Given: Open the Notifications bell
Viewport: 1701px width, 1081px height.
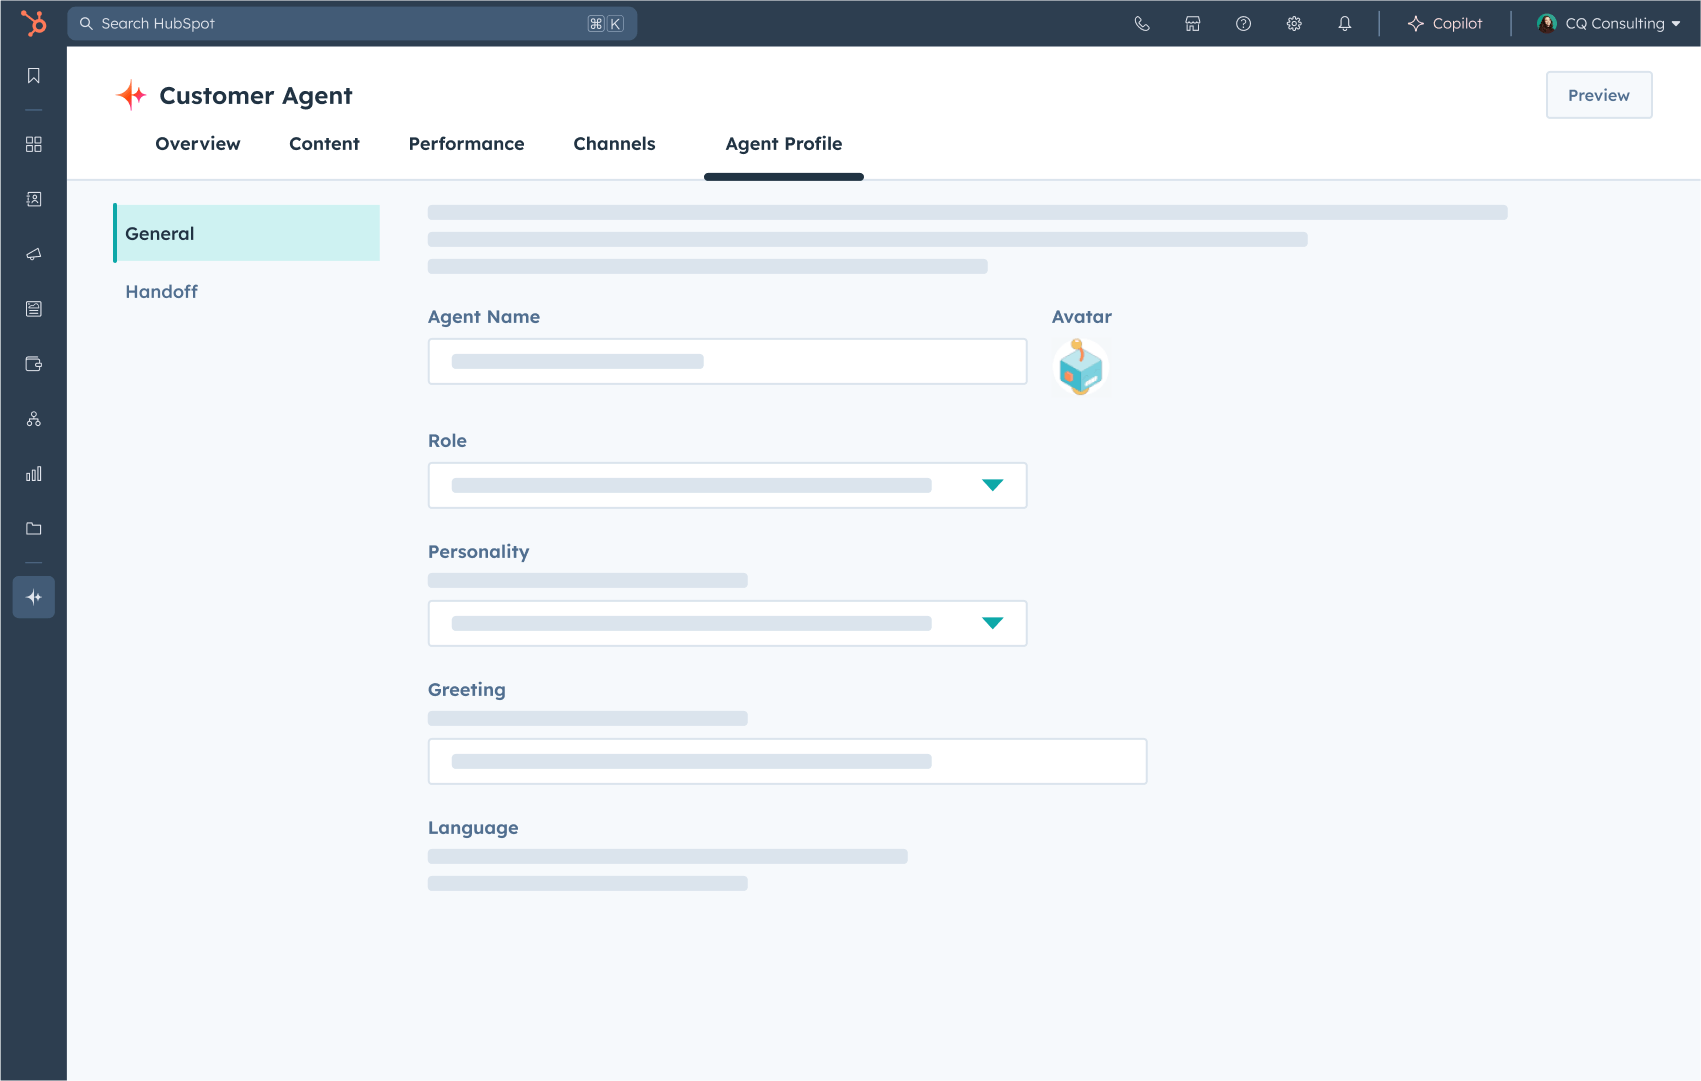Looking at the screenshot, I should click(x=1345, y=24).
